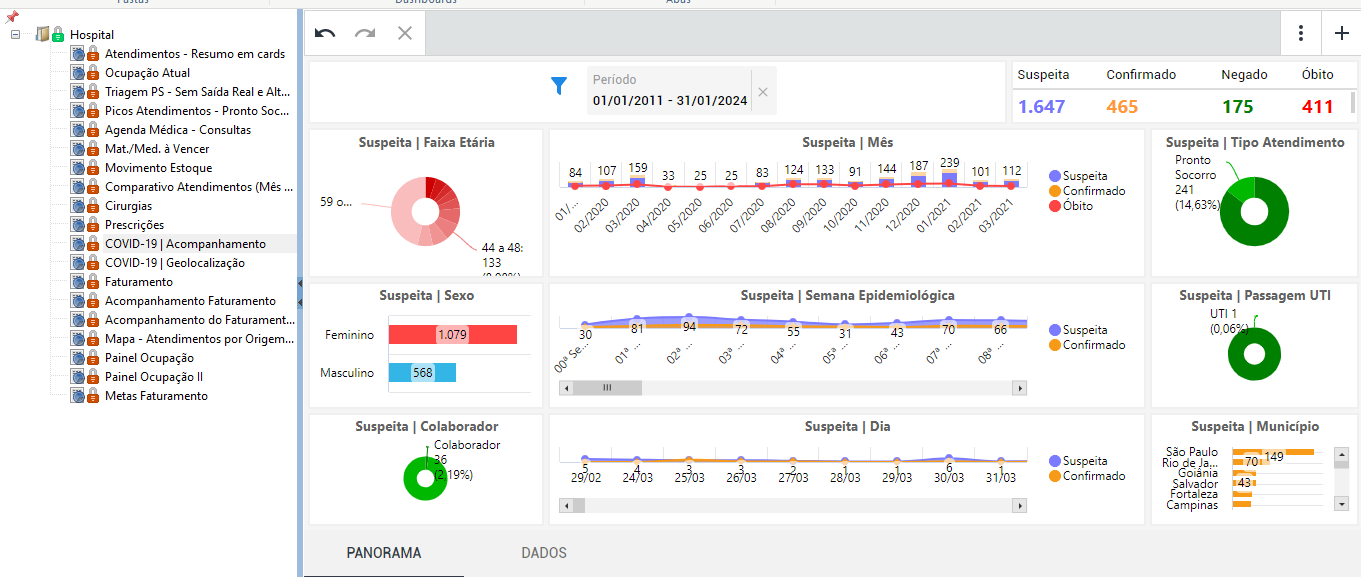Click the plus add tab icon
The image size is (1361, 577).
[1342, 33]
